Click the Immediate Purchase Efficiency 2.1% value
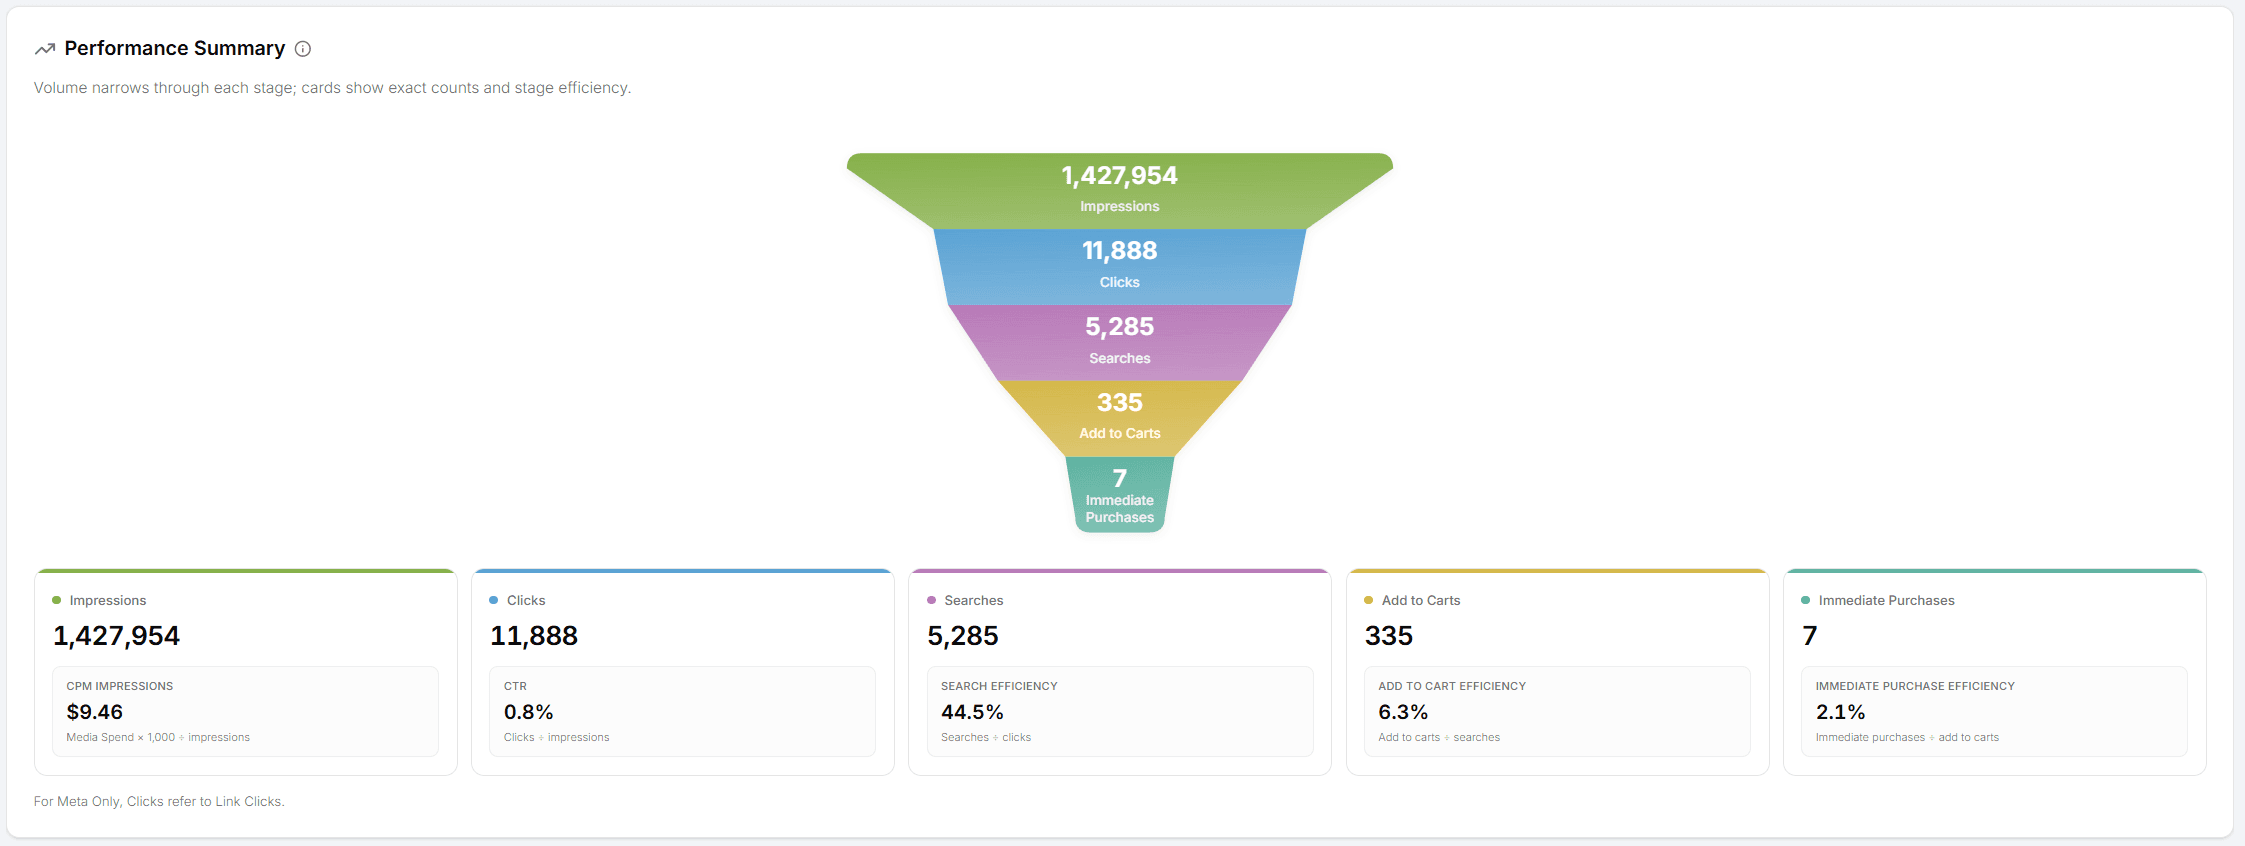 pyautogui.click(x=1841, y=712)
